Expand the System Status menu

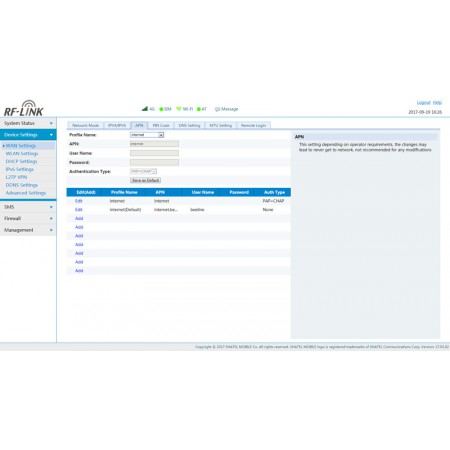coord(28,123)
